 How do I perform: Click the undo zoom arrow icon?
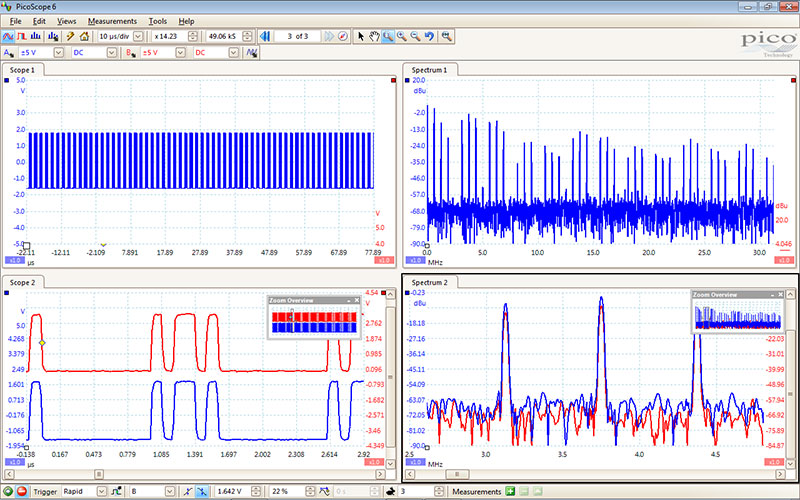click(430, 36)
